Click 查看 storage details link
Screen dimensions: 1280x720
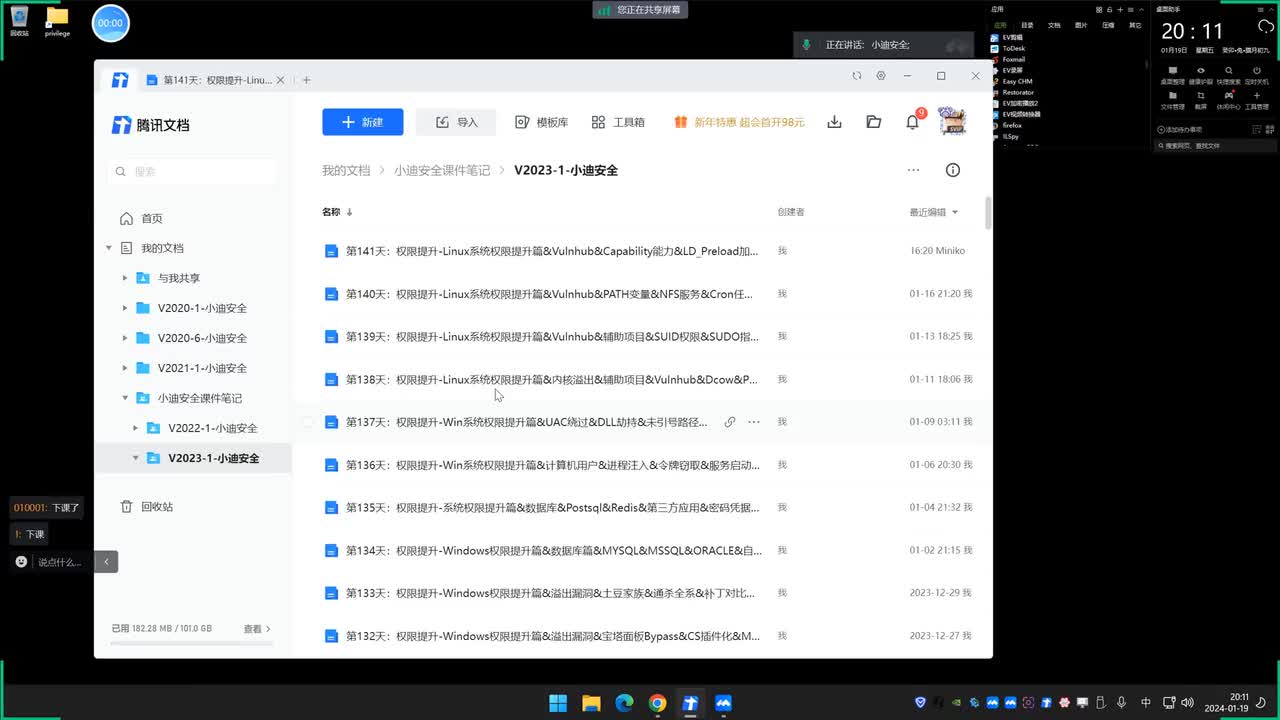coord(257,629)
